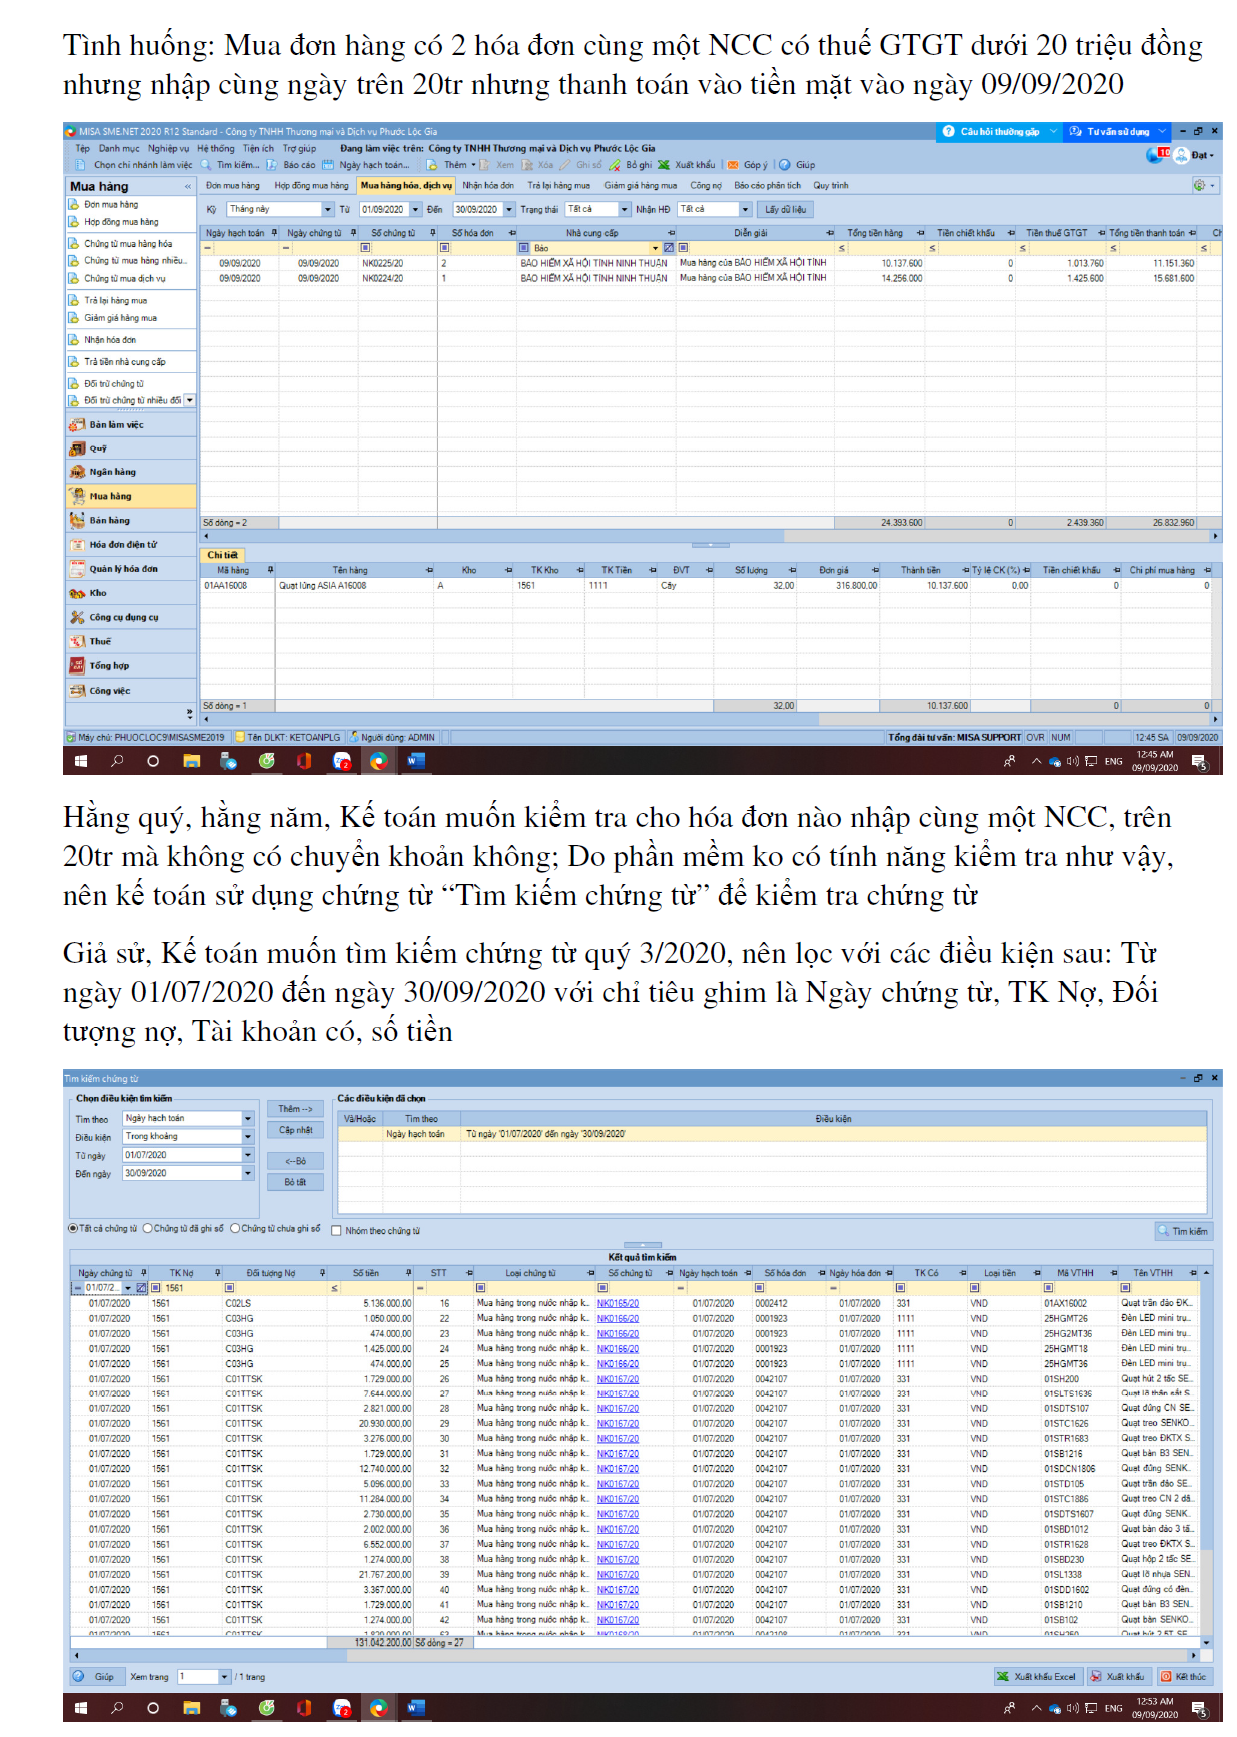
Task: Click the Ngày hạch toán calendar icon
Action: pos(327,165)
